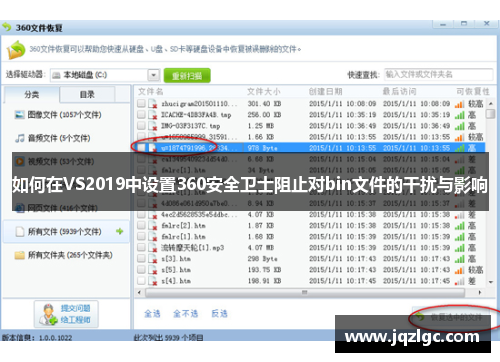Click the vertical scrollbar thumb
This screenshot has height=362, width=500.
(x=491, y=114)
